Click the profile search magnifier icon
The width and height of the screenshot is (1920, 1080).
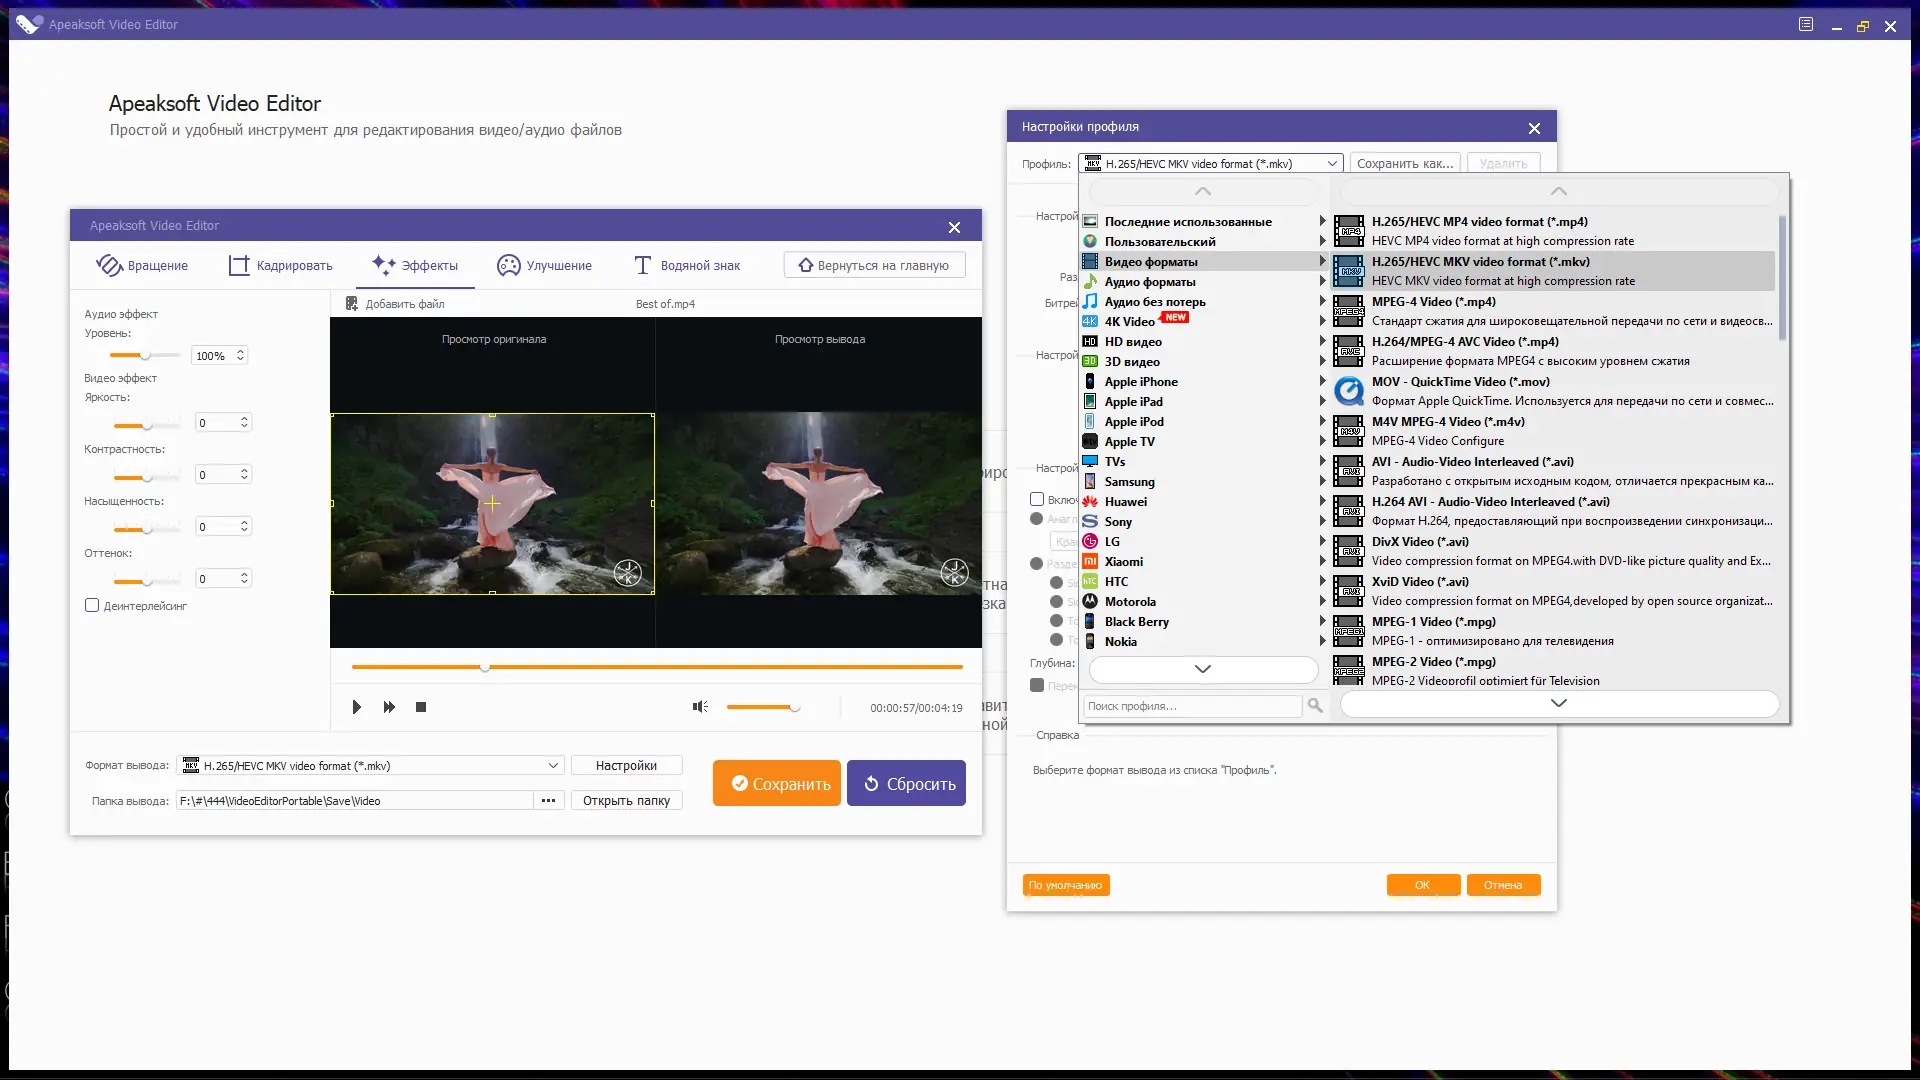click(1315, 706)
